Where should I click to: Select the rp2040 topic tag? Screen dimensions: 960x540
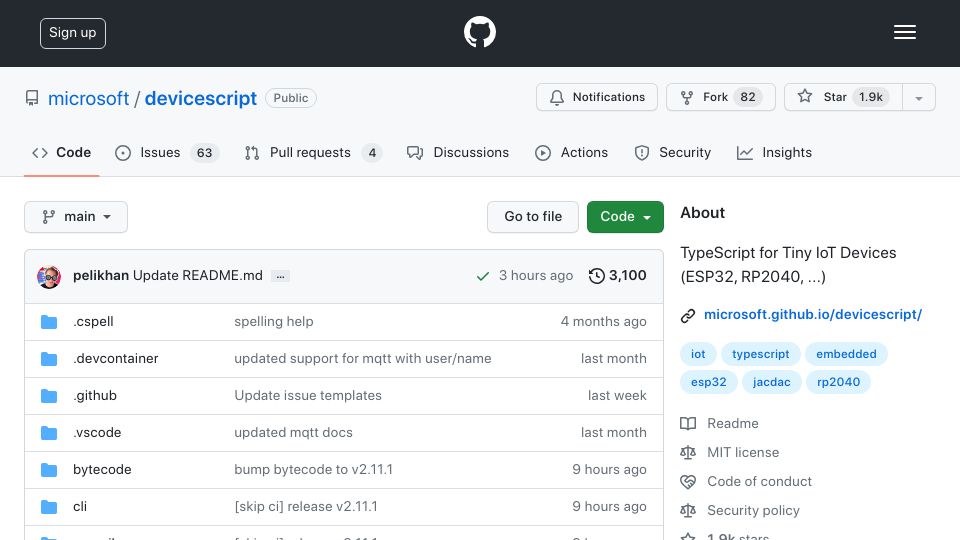tap(838, 382)
